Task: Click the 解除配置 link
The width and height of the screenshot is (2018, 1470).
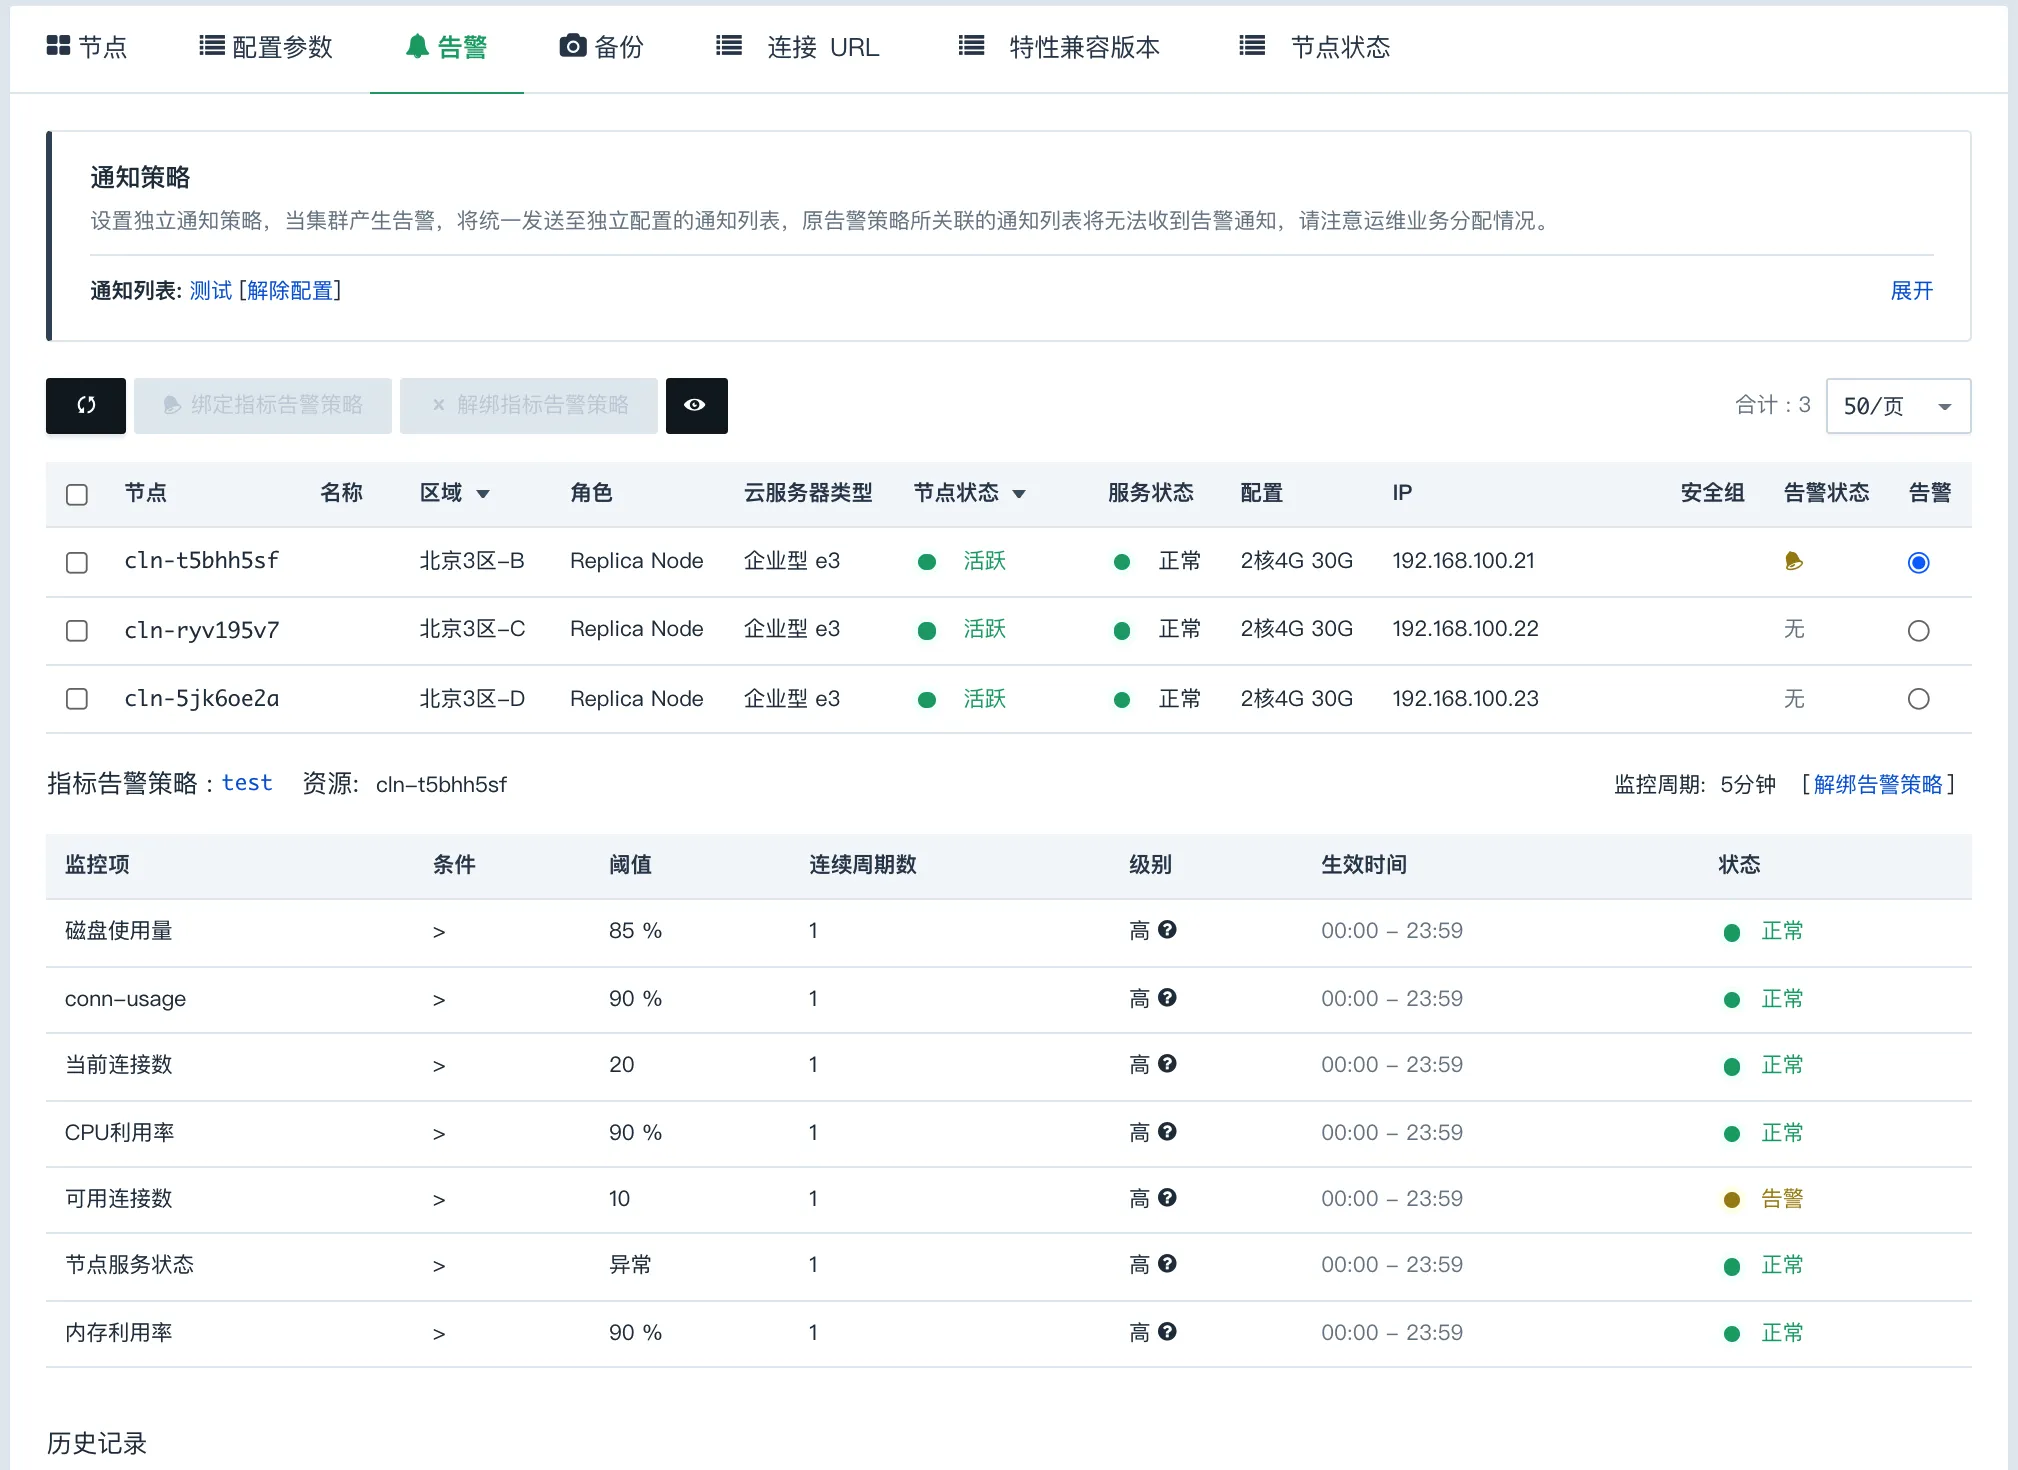Action: (289, 290)
